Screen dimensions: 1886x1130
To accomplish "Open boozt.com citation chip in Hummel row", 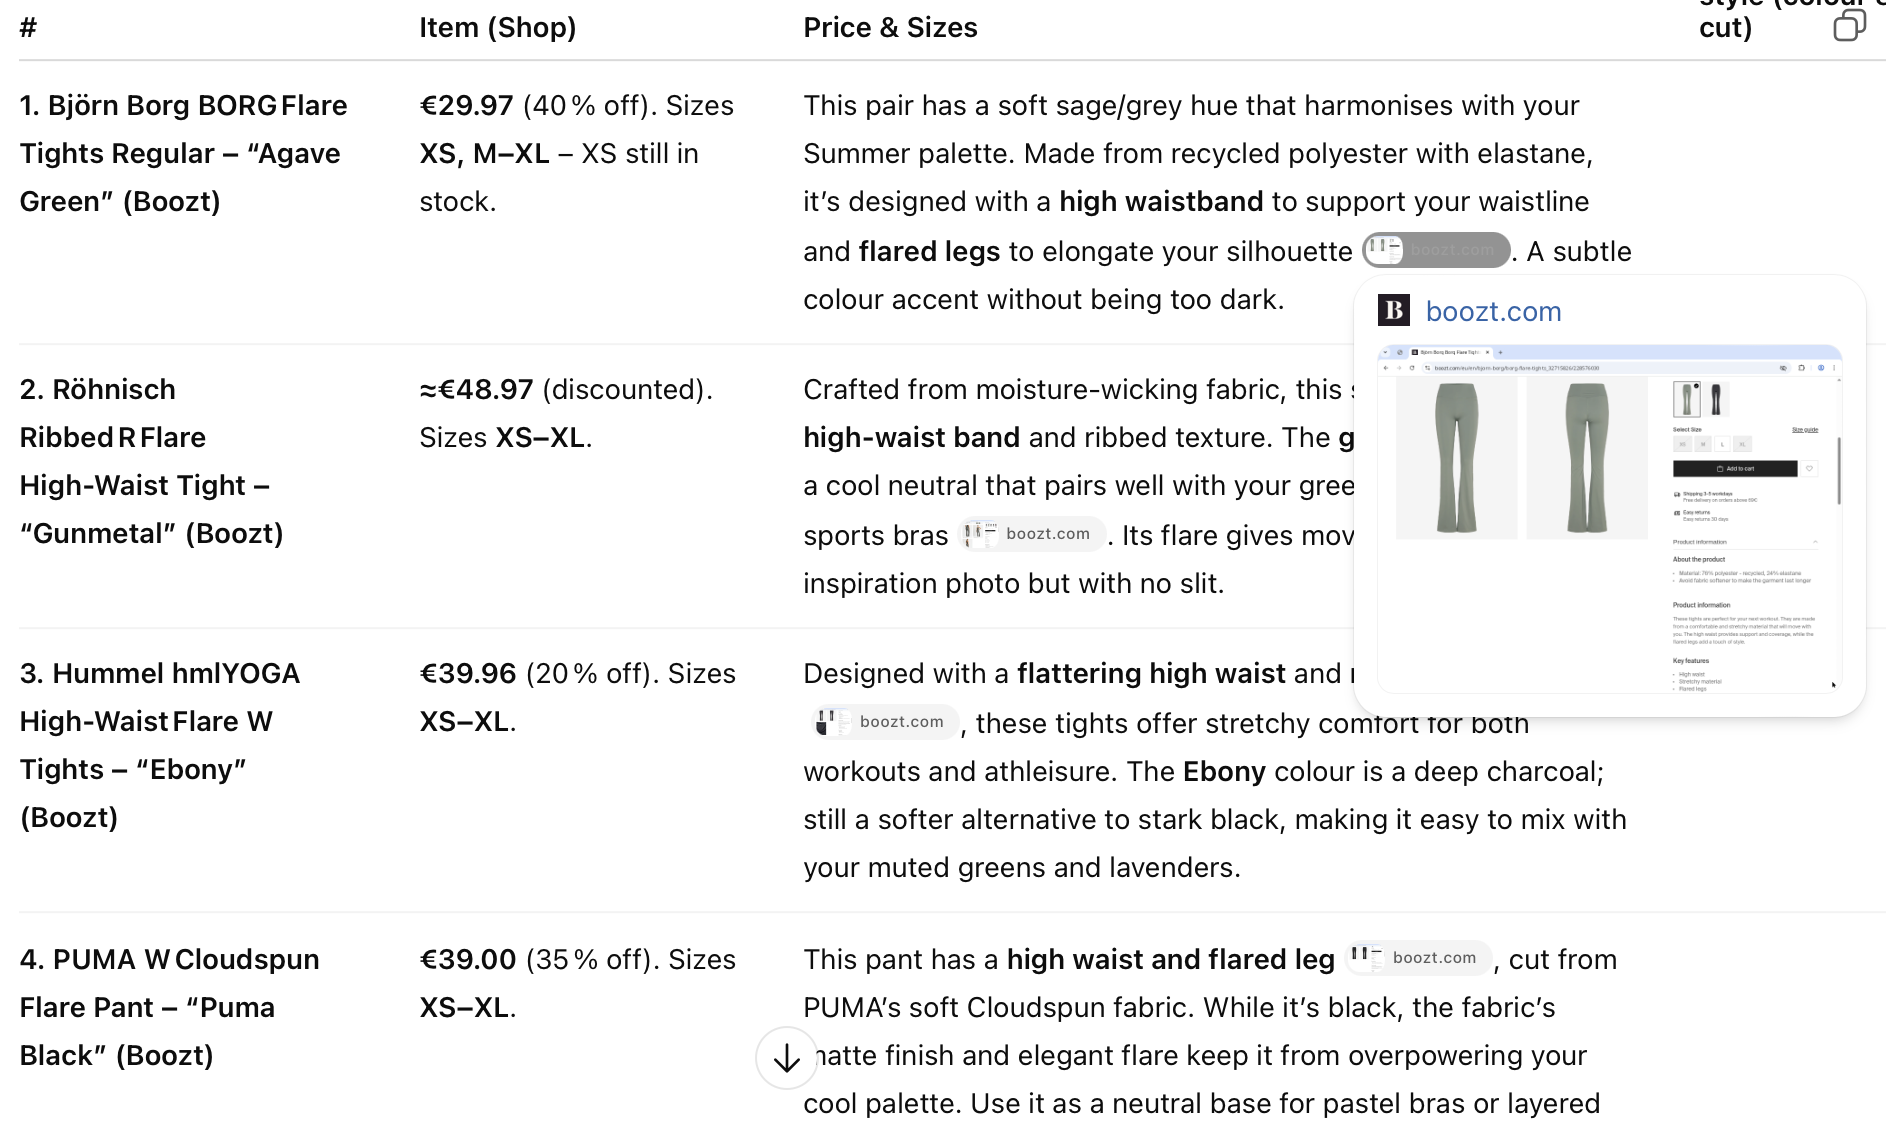I will pyautogui.click(x=886, y=722).
